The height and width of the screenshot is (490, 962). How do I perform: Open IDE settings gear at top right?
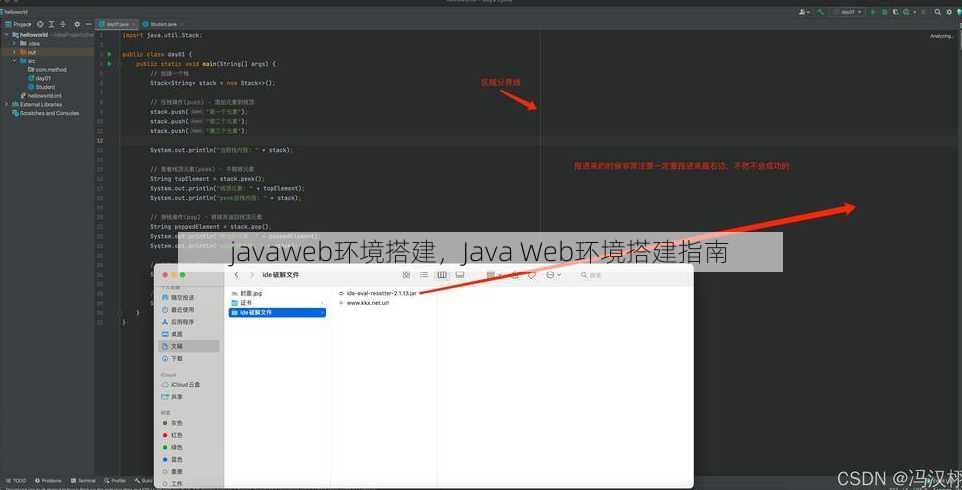point(949,12)
